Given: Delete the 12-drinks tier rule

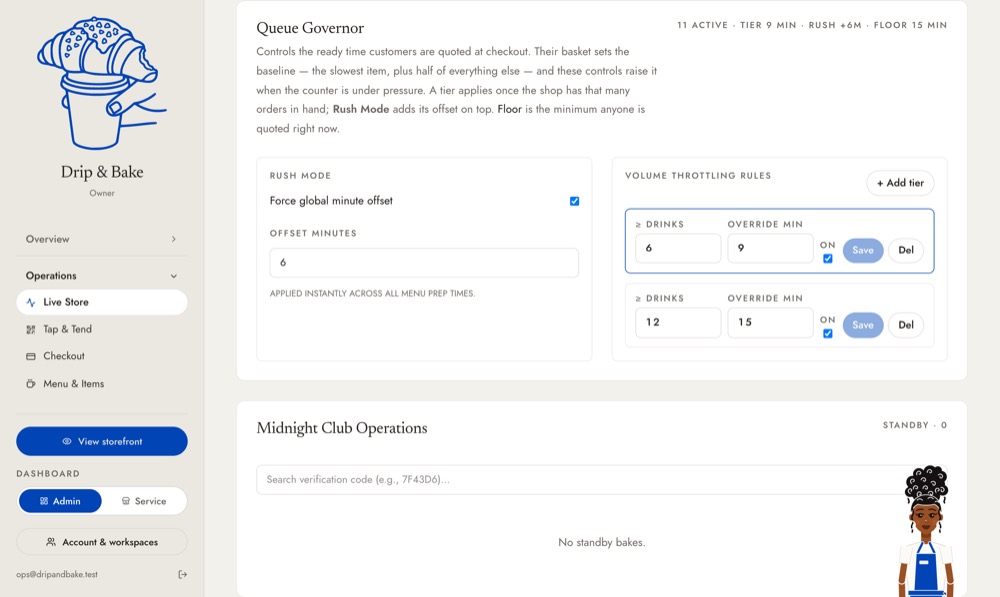Looking at the screenshot, I should pos(906,325).
